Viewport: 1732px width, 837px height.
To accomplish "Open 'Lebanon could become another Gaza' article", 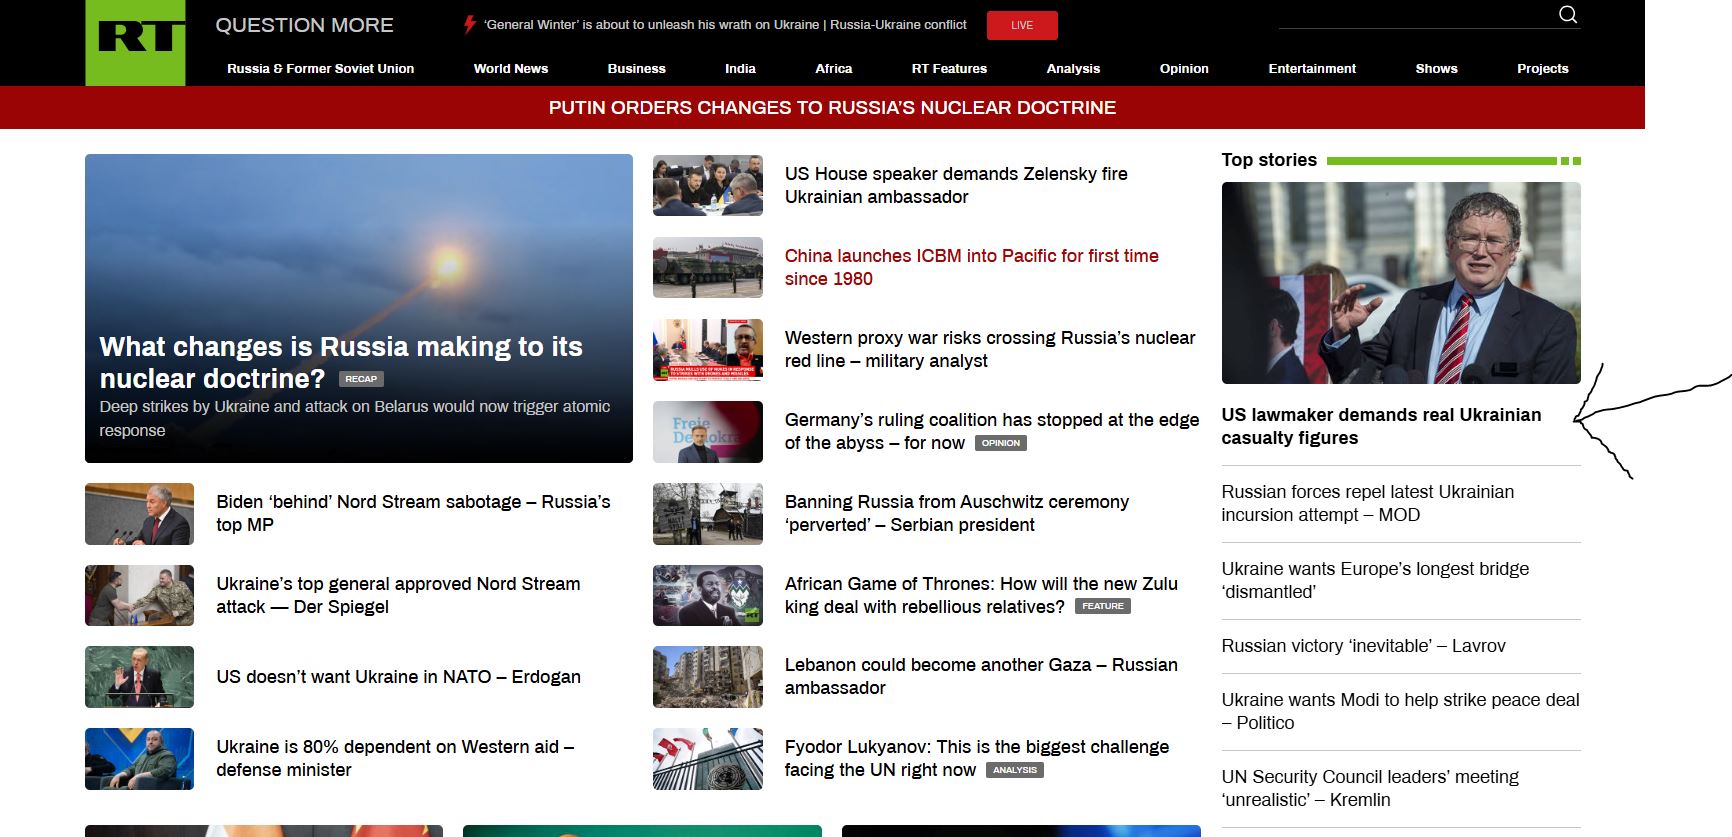I will point(981,676).
